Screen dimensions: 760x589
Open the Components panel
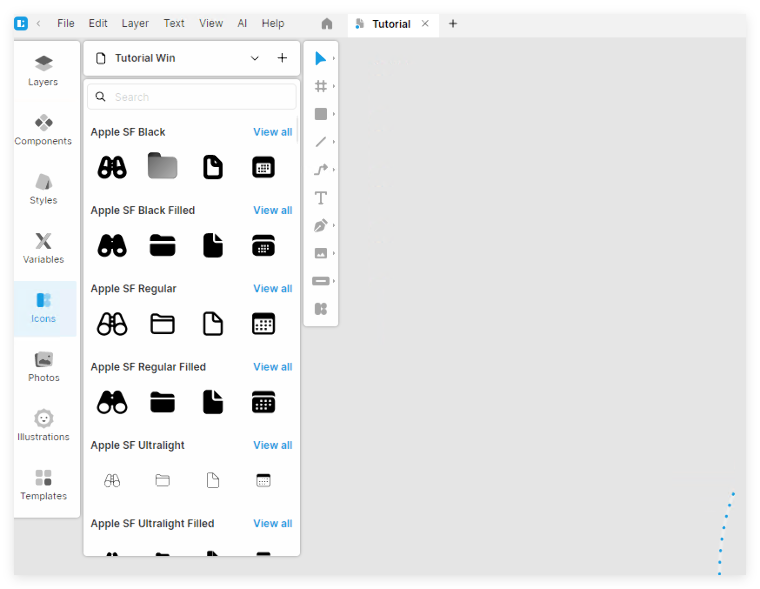pos(43,130)
